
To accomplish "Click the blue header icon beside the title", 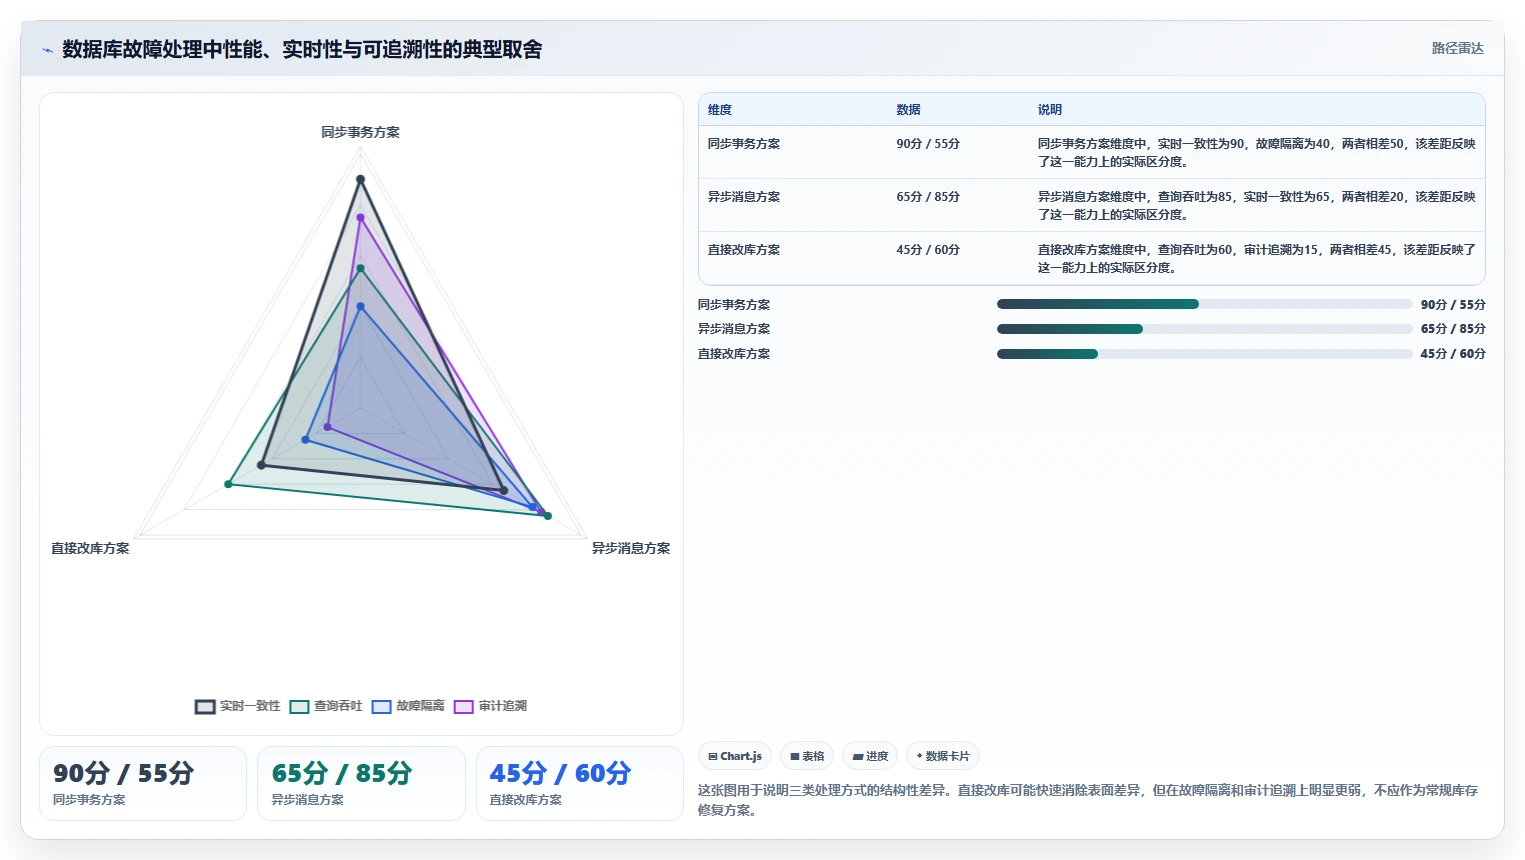I will (47, 50).
